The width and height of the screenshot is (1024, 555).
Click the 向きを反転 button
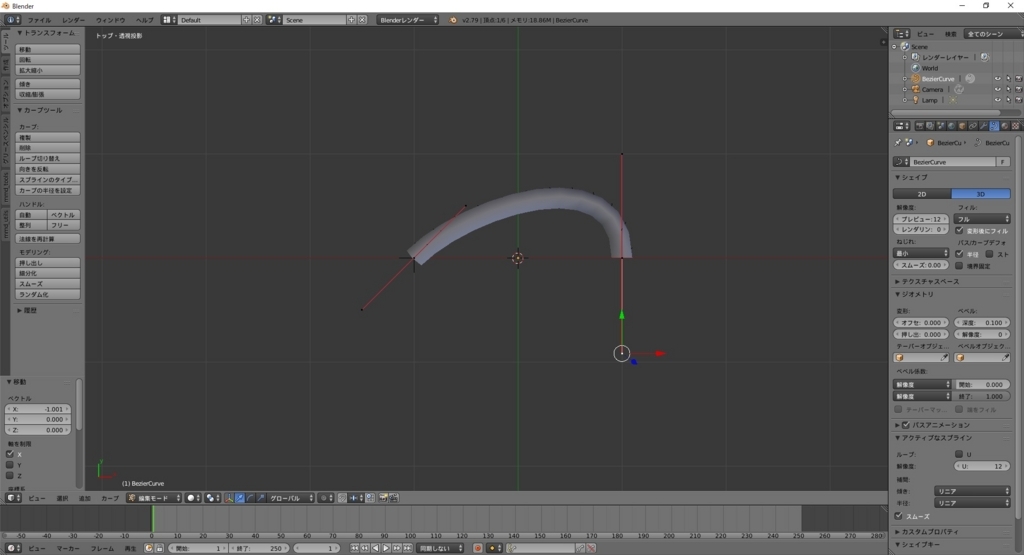click(x=48, y=169)
